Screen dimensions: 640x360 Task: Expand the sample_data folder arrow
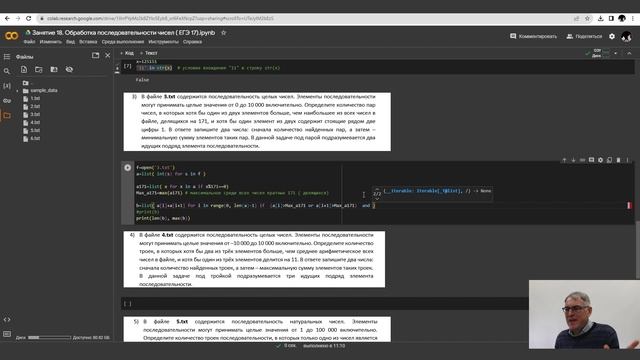click(x=18, y=91)
